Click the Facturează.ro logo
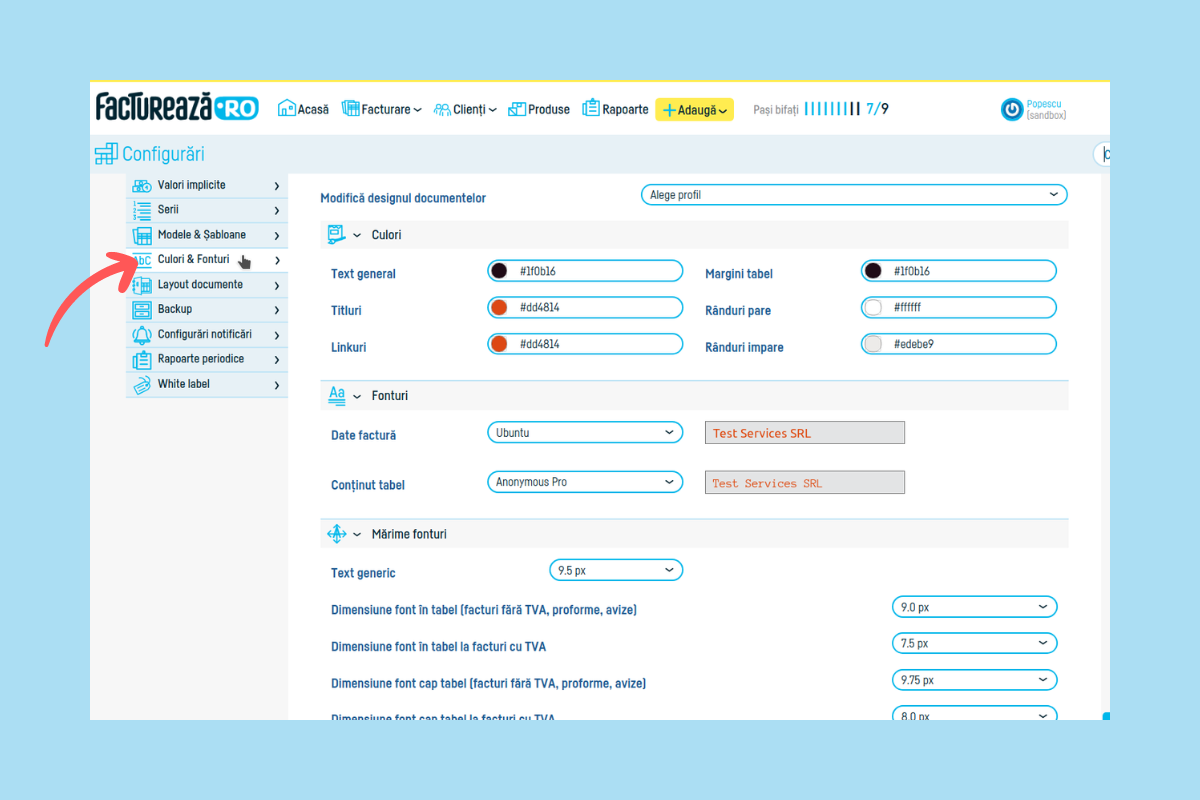This screenshot has width=1200, height=800. [x=177, y=108]
